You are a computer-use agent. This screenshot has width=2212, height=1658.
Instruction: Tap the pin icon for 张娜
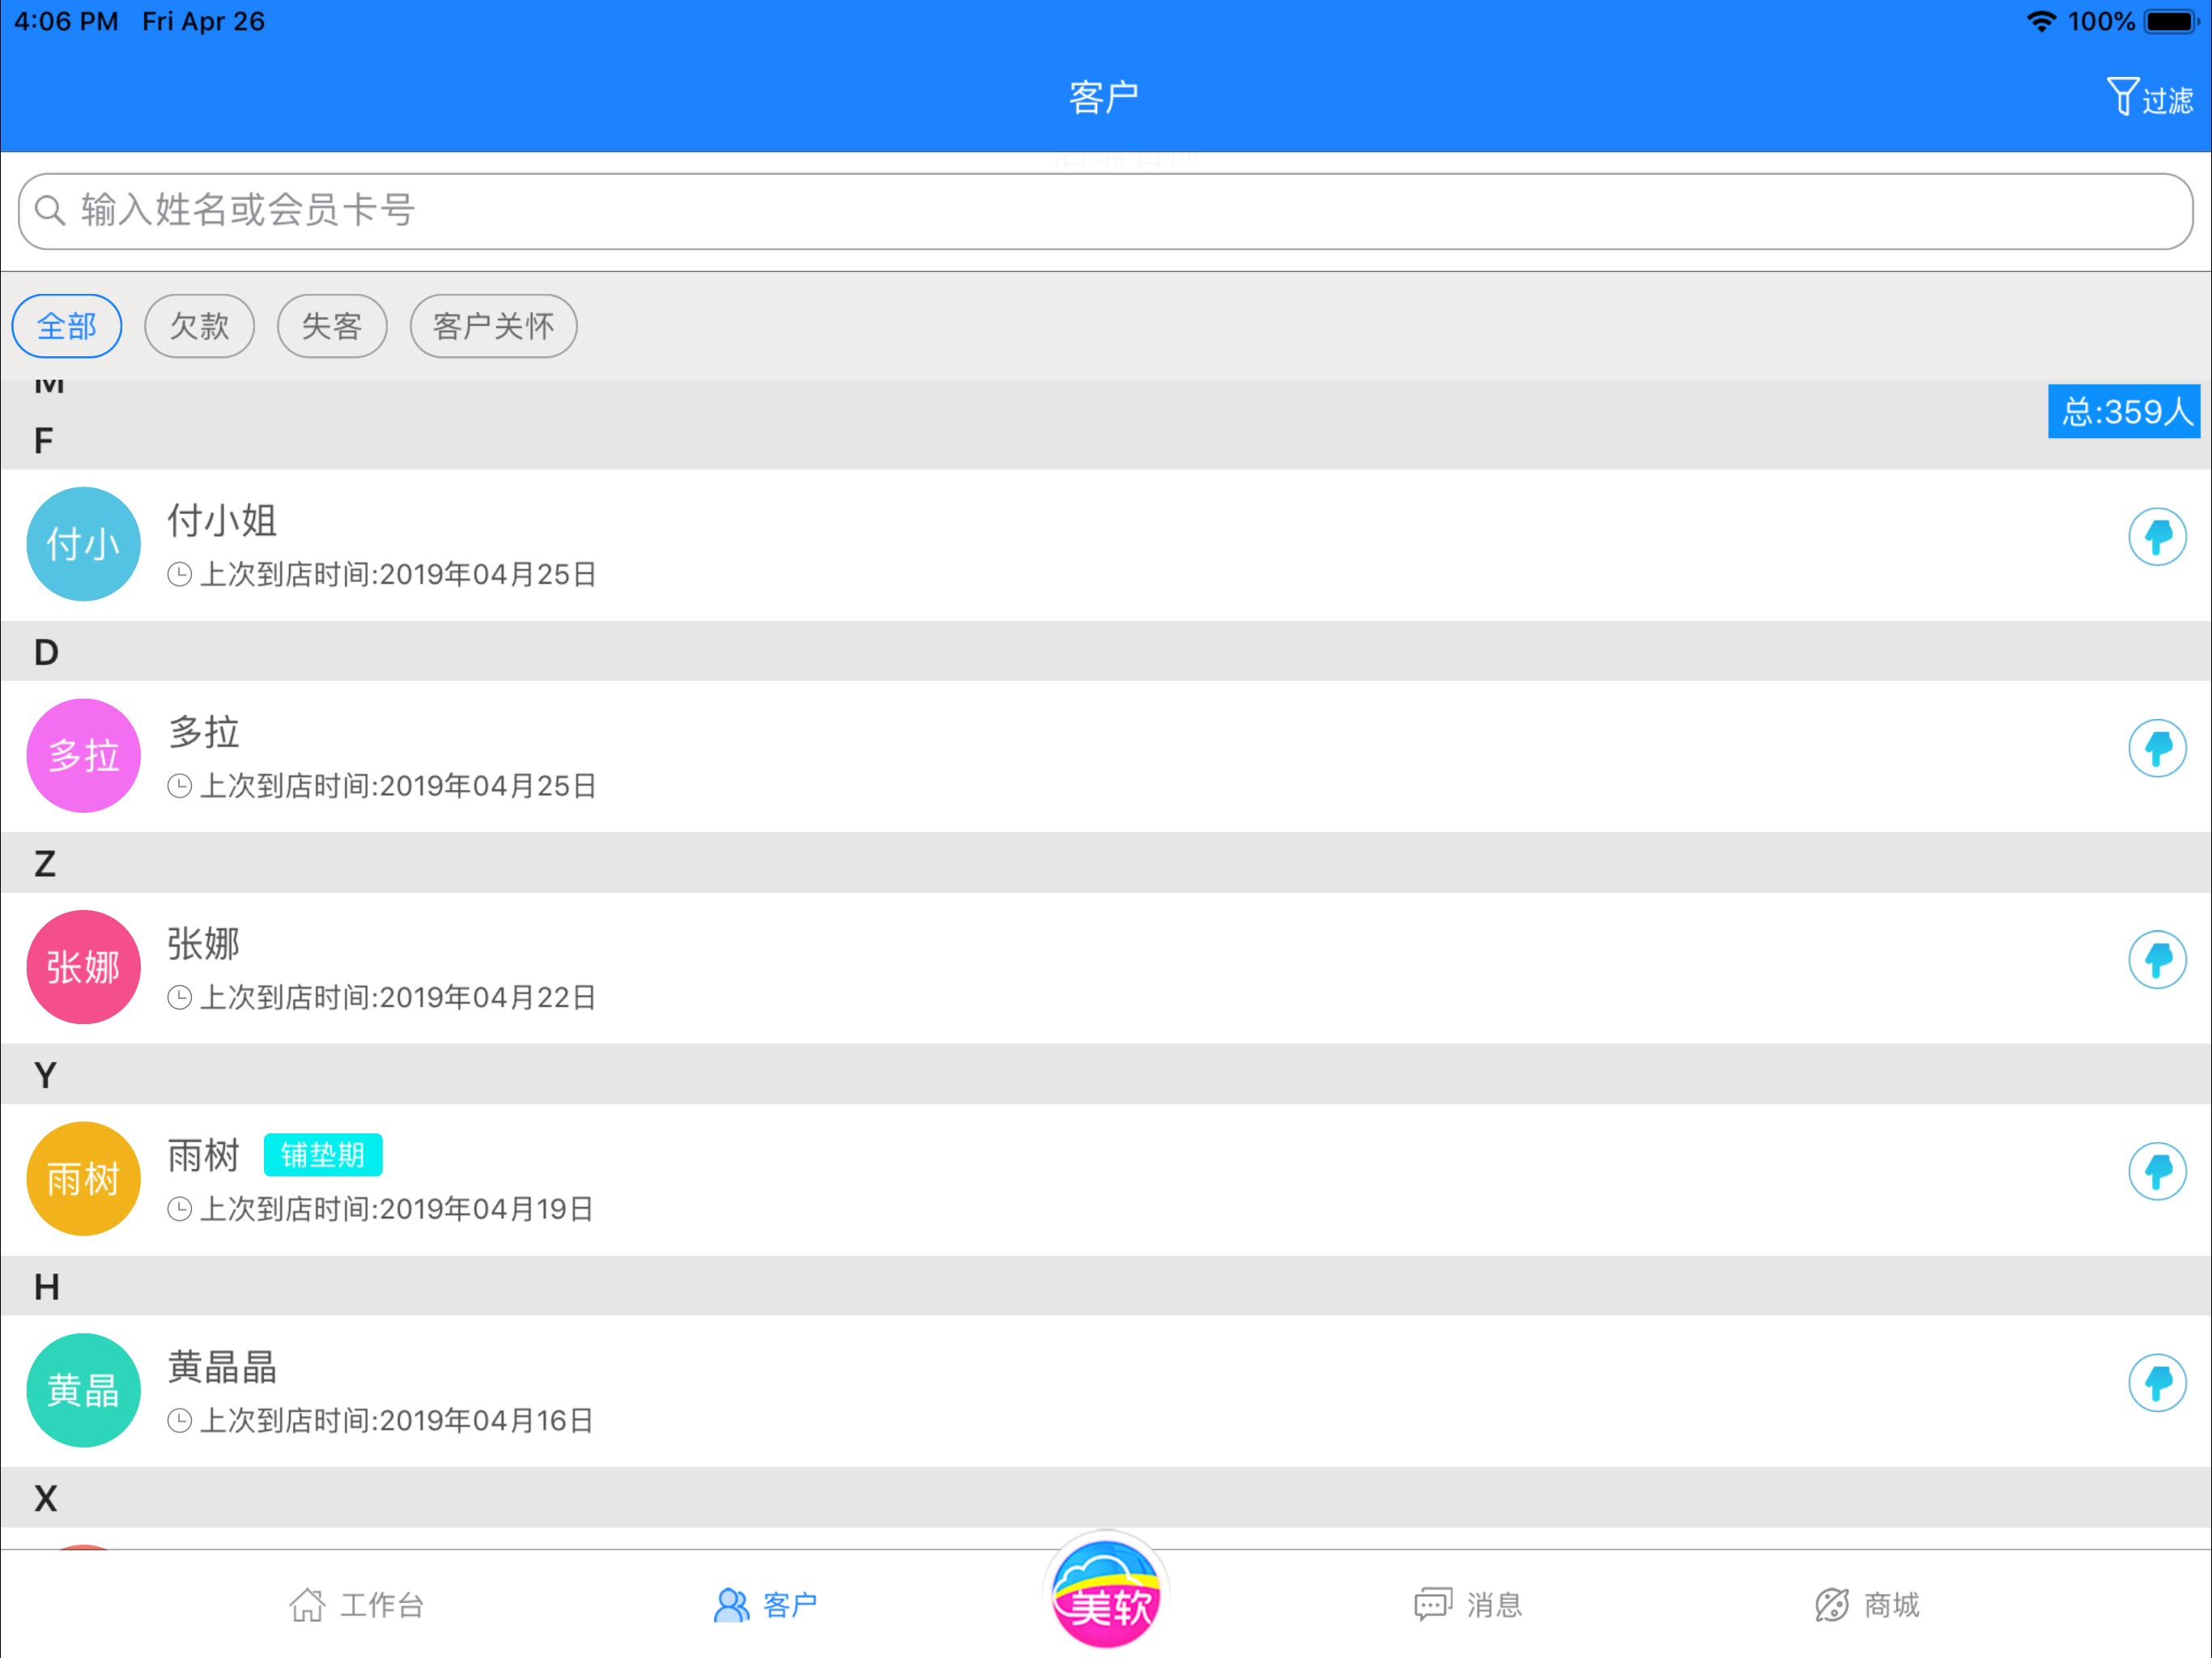pos(2157,960)
